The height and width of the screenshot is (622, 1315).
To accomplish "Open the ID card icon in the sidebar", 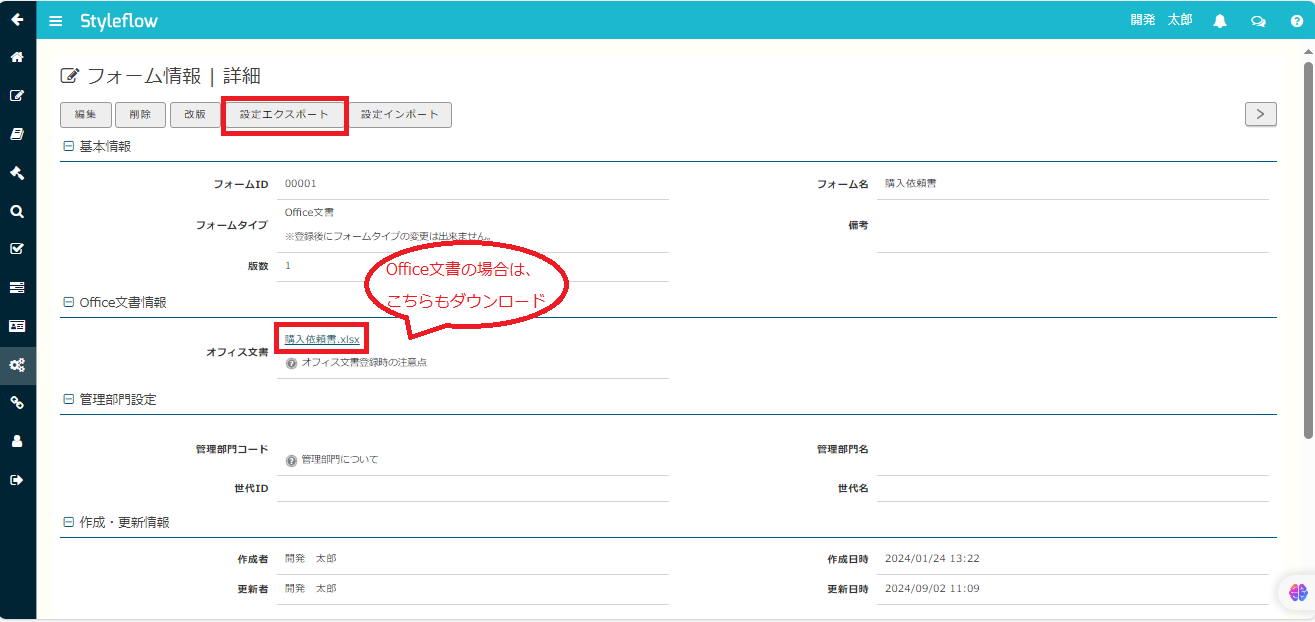I will tap(17, 326).
